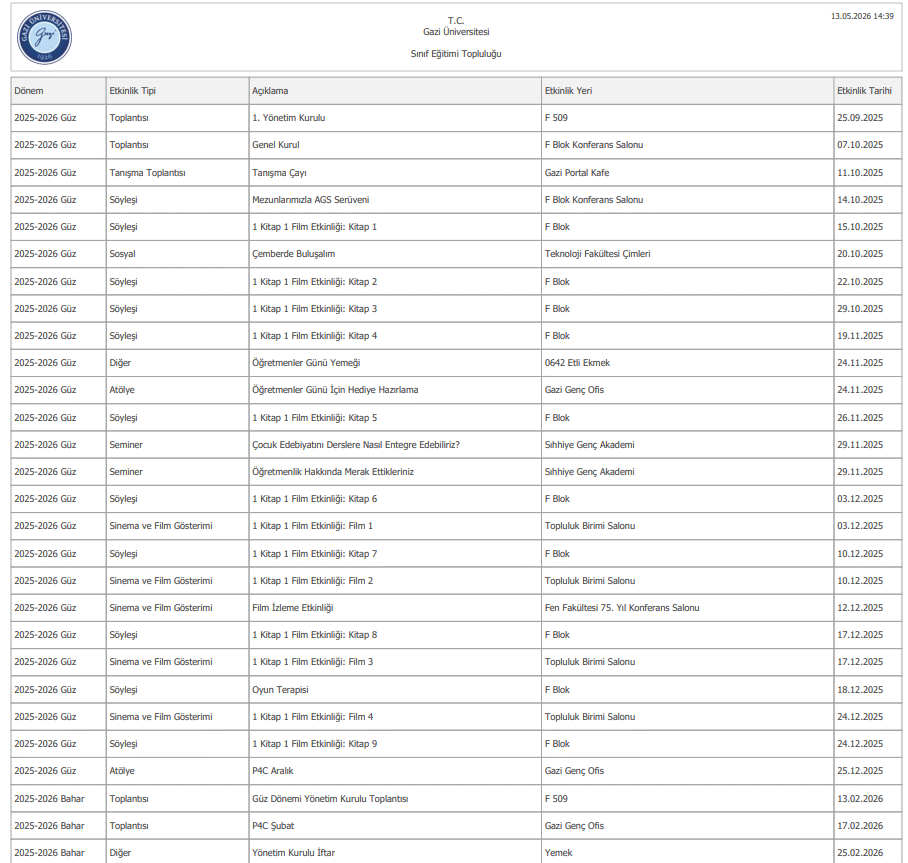Select the date 14.10.2025

(x=867, y=200)
